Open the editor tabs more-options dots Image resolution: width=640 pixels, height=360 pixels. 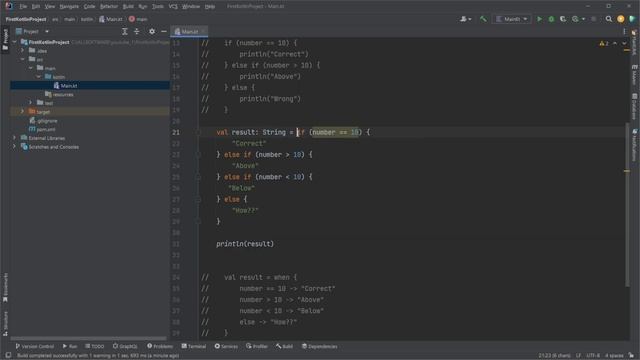pos(624,31)
